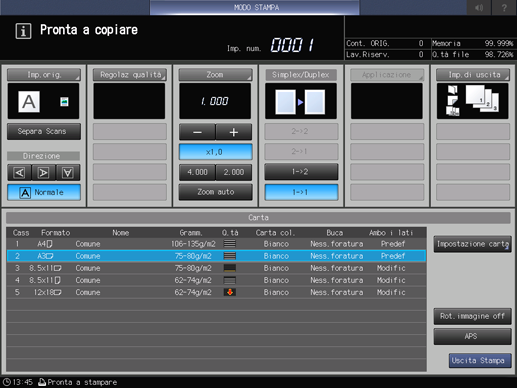
Task: Click the info icon beside Pronta a copiare
Action: click(23, 31)
